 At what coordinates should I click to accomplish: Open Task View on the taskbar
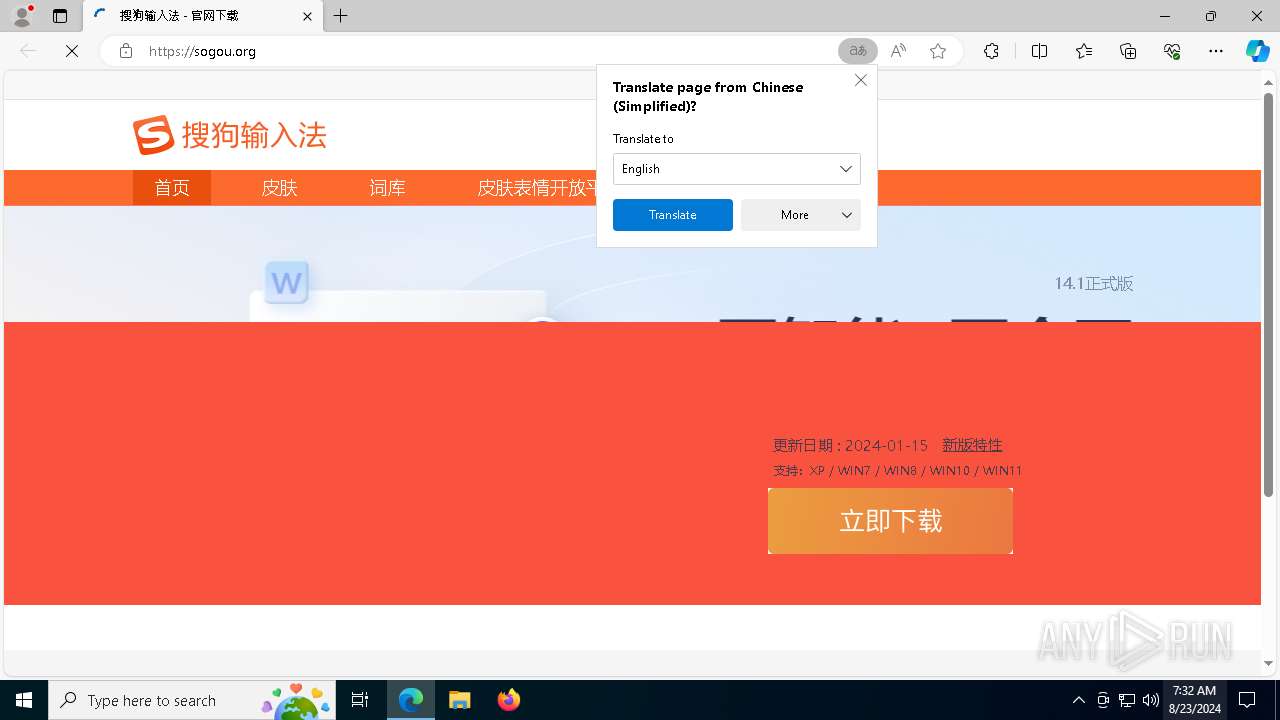point(360,700)
